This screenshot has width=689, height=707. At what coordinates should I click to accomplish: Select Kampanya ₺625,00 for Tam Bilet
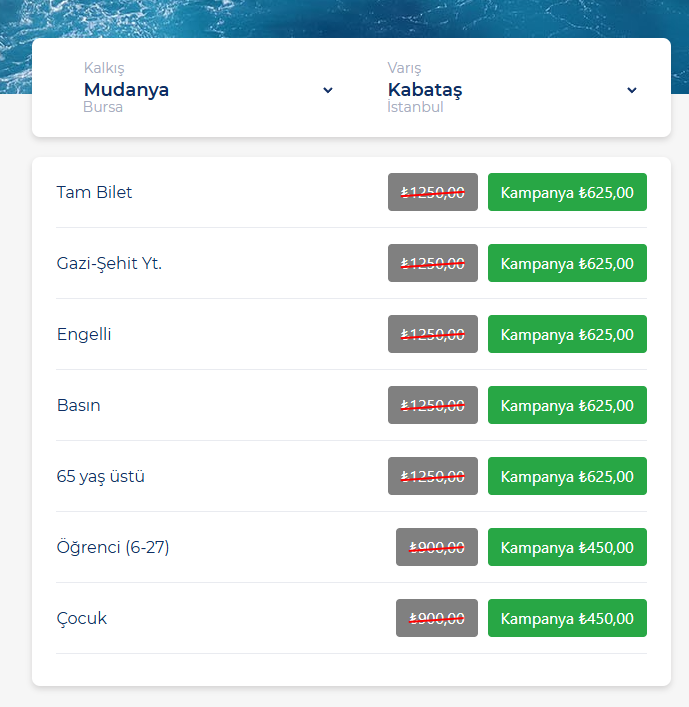(x=567, y=192)
